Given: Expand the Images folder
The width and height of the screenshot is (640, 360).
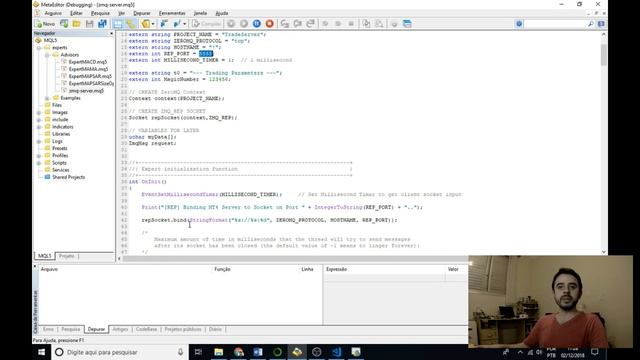Looking at the screenshot, I should coord(39,112).
